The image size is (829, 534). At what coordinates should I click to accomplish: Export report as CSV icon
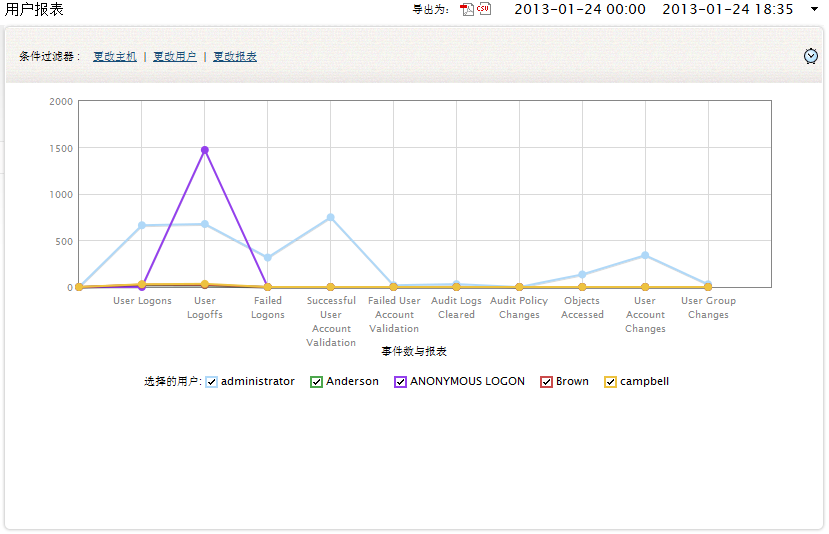[484, 8]
